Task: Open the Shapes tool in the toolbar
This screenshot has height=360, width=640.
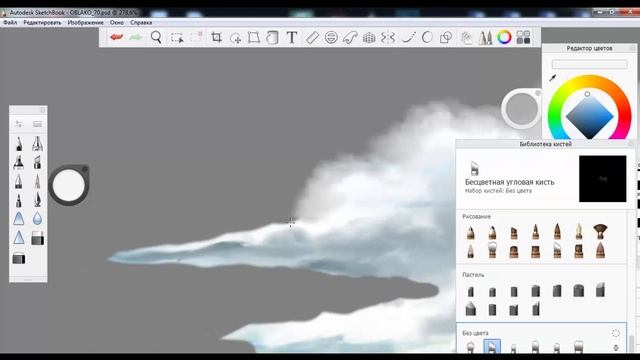Action: (x=446, y=38)
